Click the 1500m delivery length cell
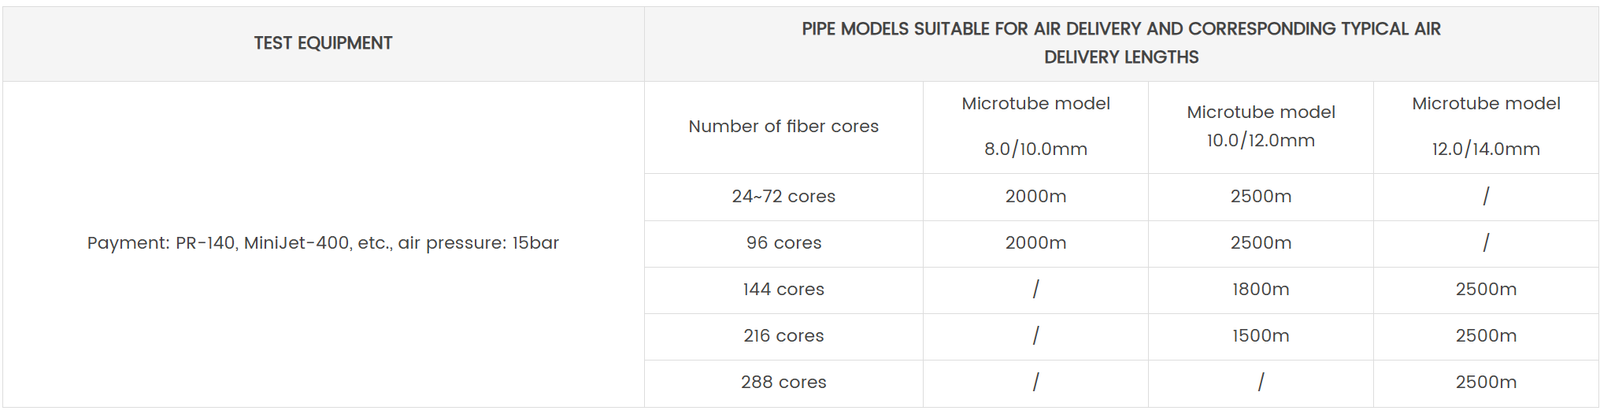The width and height of the screenshot is (1600, 410). pyautogui.click(x=1260, y=336)
